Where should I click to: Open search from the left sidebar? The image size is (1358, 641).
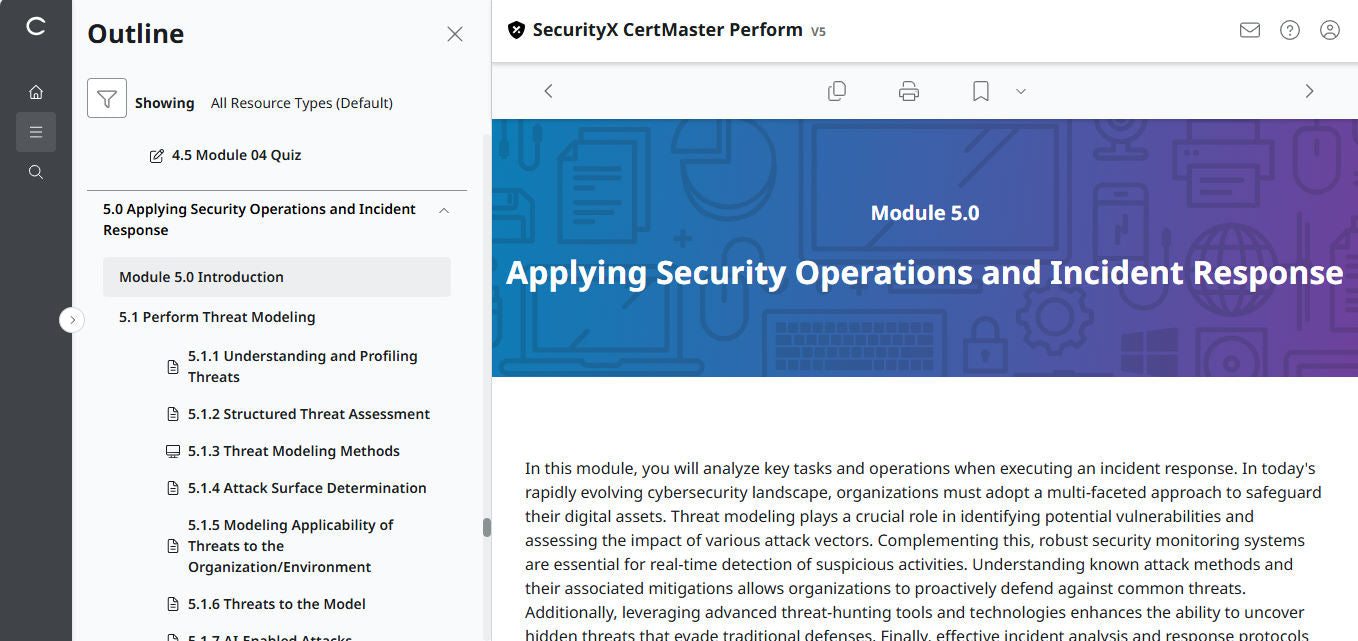pyautogui.click(x=36, y=171)
